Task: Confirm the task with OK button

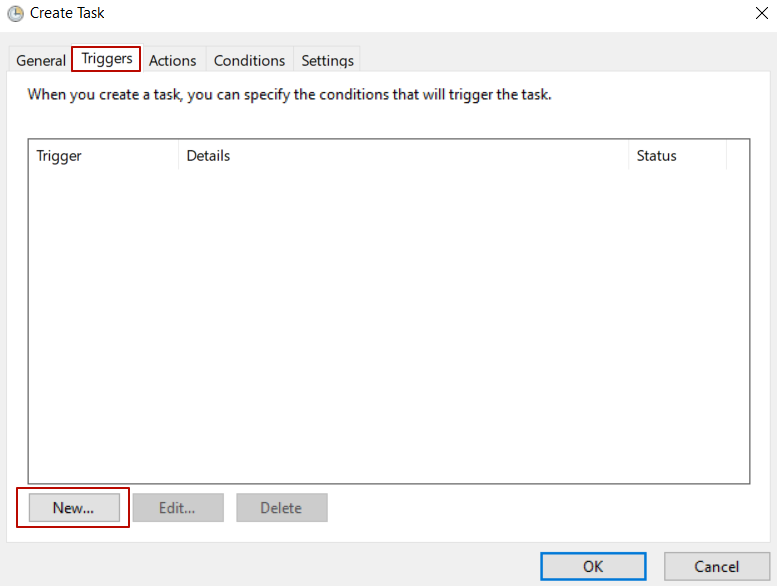Action: pyautogui.click(x=593, y=566)
